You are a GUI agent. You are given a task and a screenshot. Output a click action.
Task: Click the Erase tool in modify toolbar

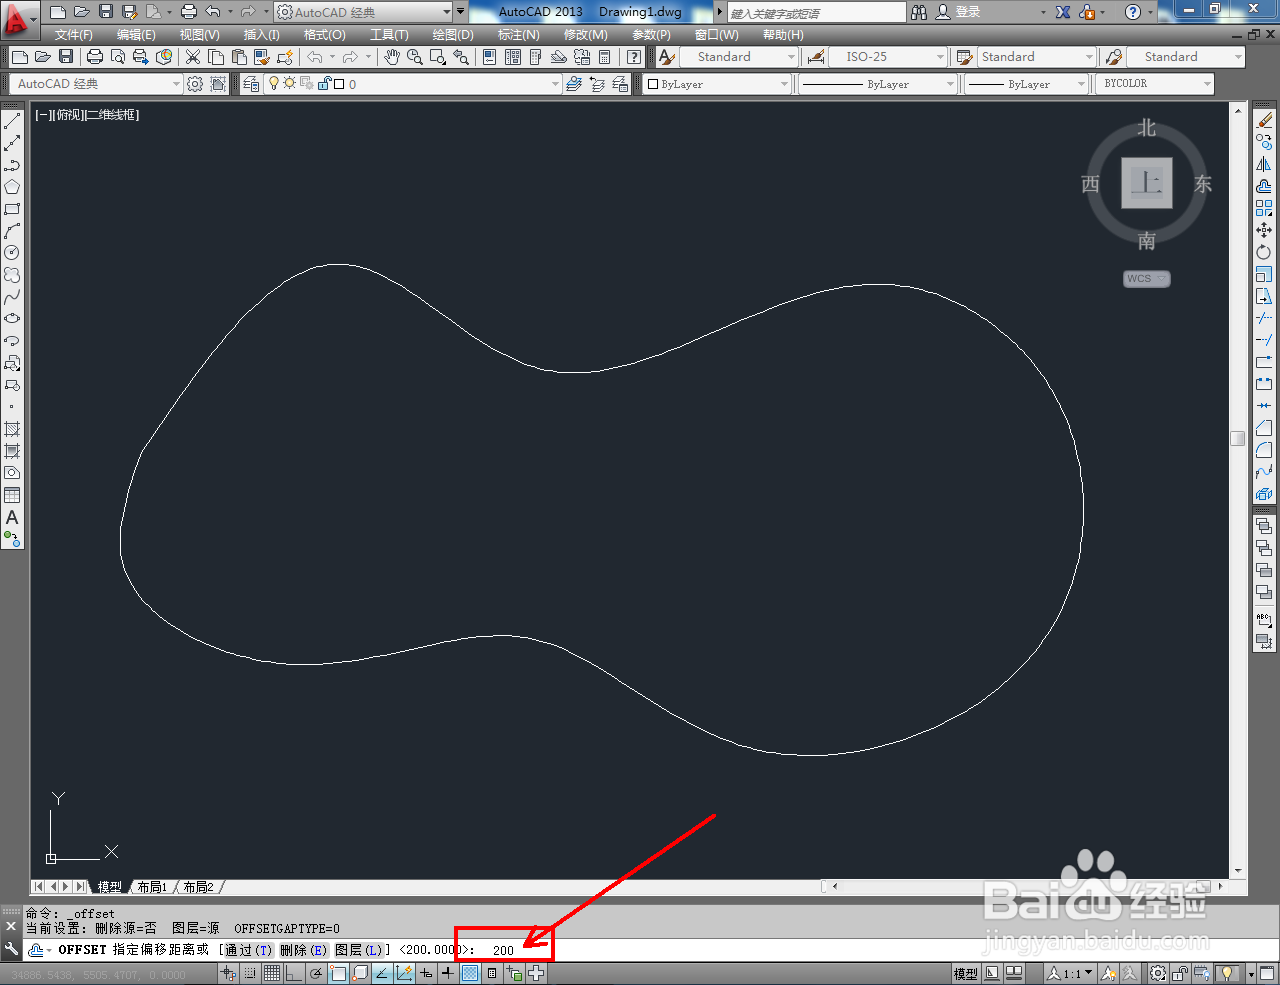pos(1264,121)
